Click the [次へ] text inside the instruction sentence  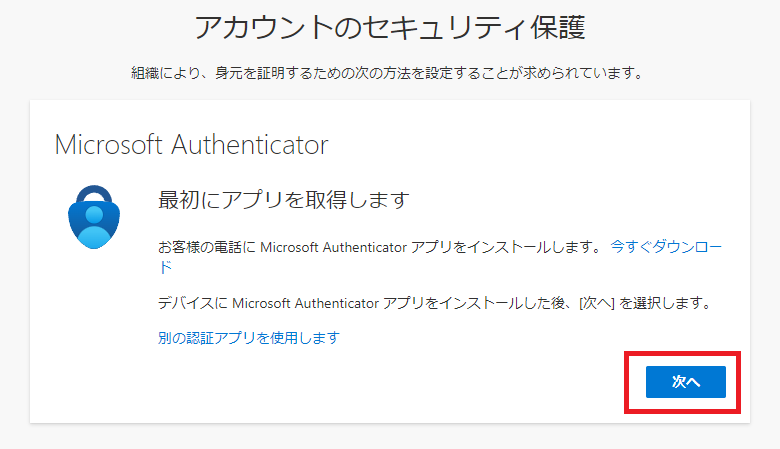[x=597, y=303]
